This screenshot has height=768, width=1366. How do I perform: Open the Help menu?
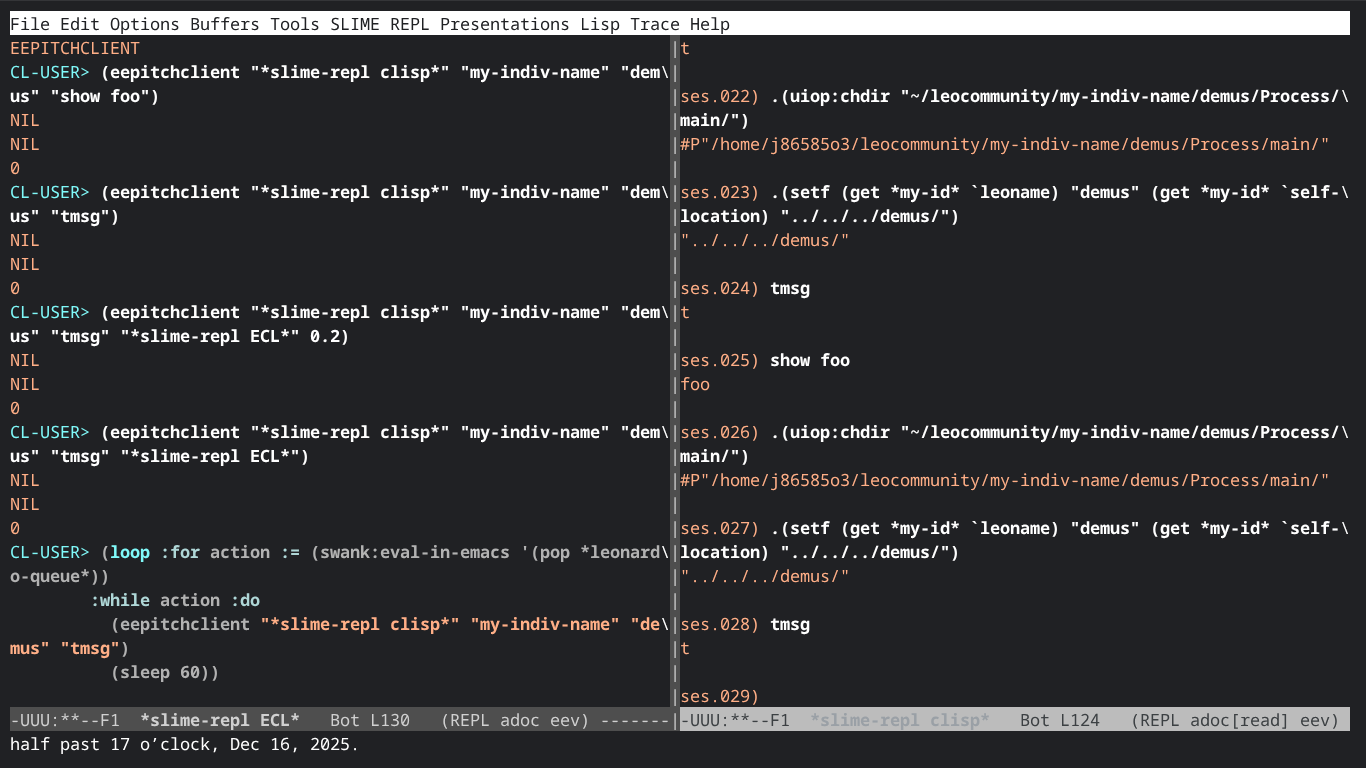710,24
